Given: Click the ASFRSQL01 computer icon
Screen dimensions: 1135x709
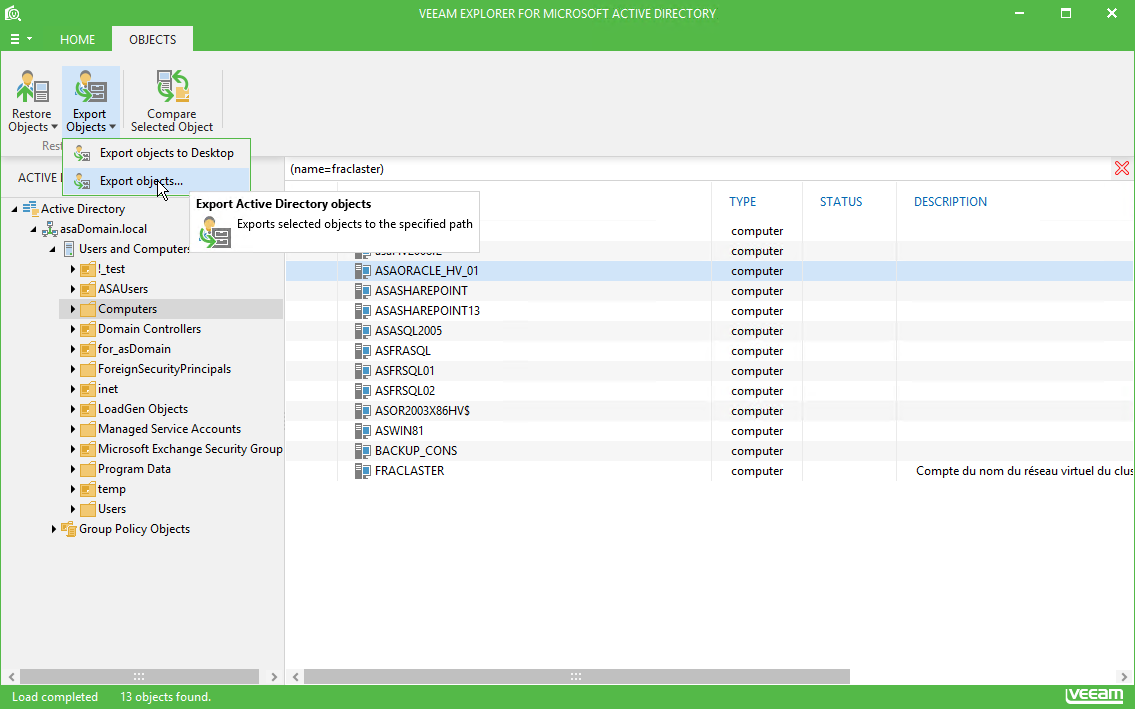Looking at the screenshot, I should tap(363, 371).
